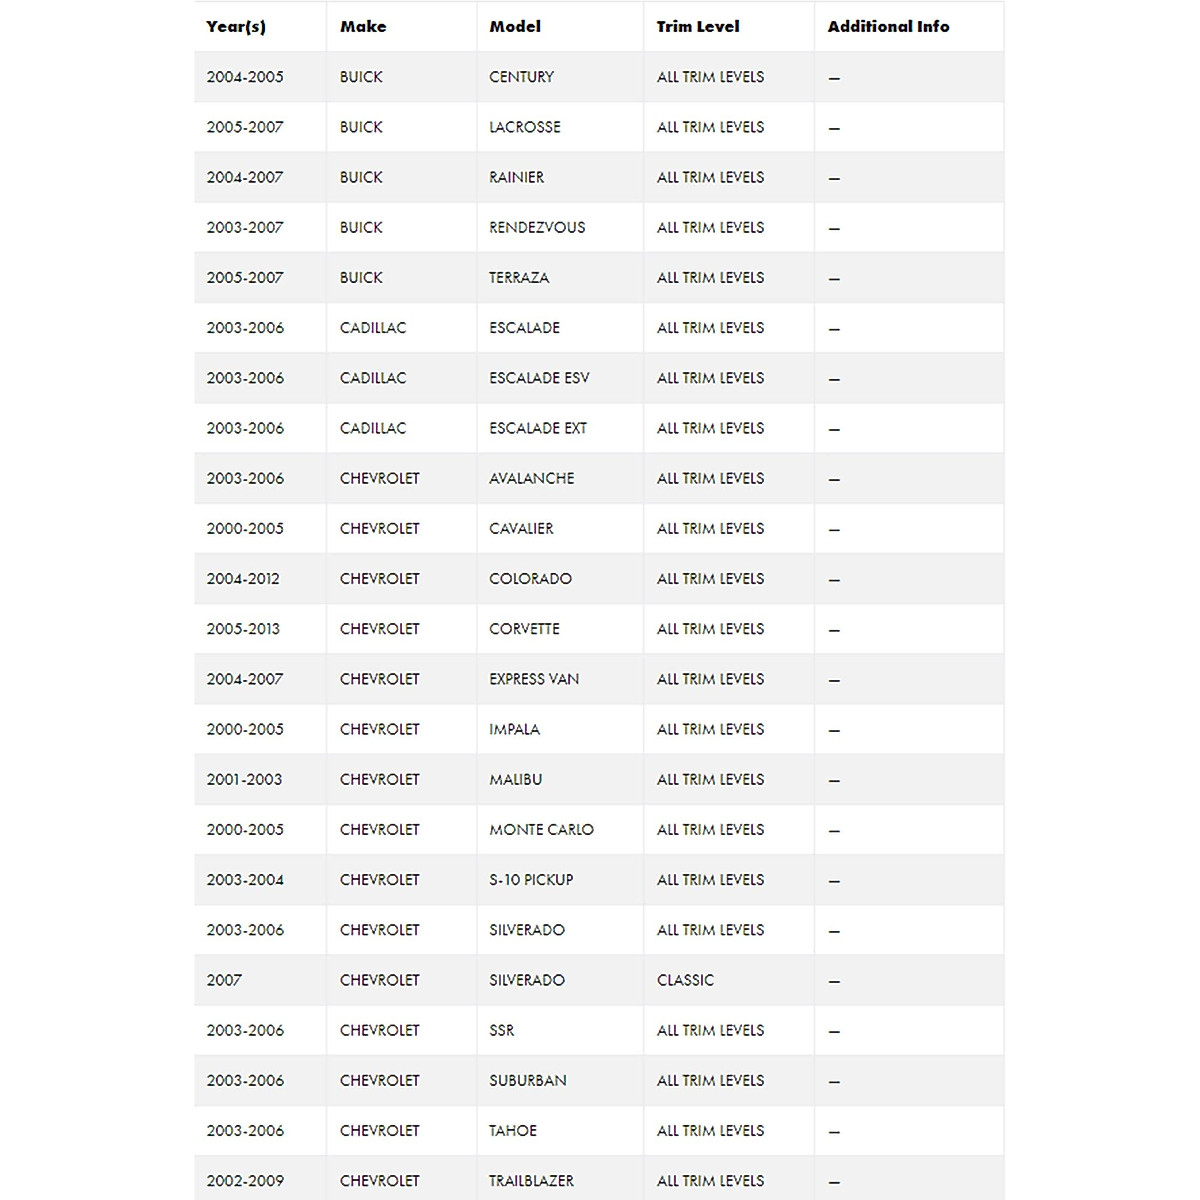Select the Suburban model cell
Screen dimensions: 1200x1200
[x=527, y=1080]
